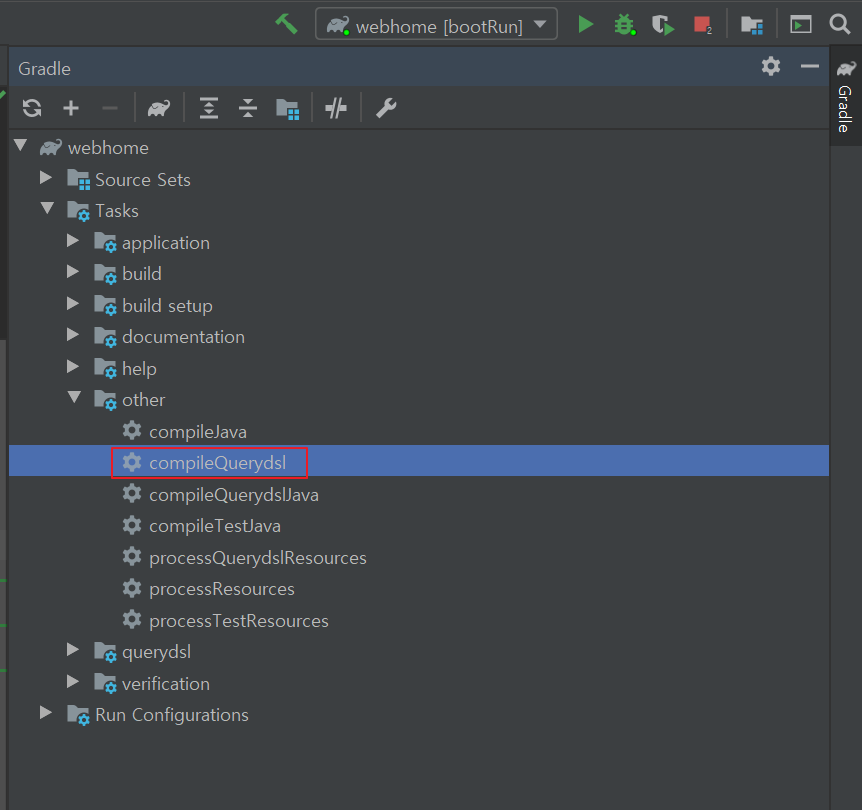862x810 pixels.
Task: Select the compileQuerydslJava task
Action: pyautogui.click(x=234, y=494)
